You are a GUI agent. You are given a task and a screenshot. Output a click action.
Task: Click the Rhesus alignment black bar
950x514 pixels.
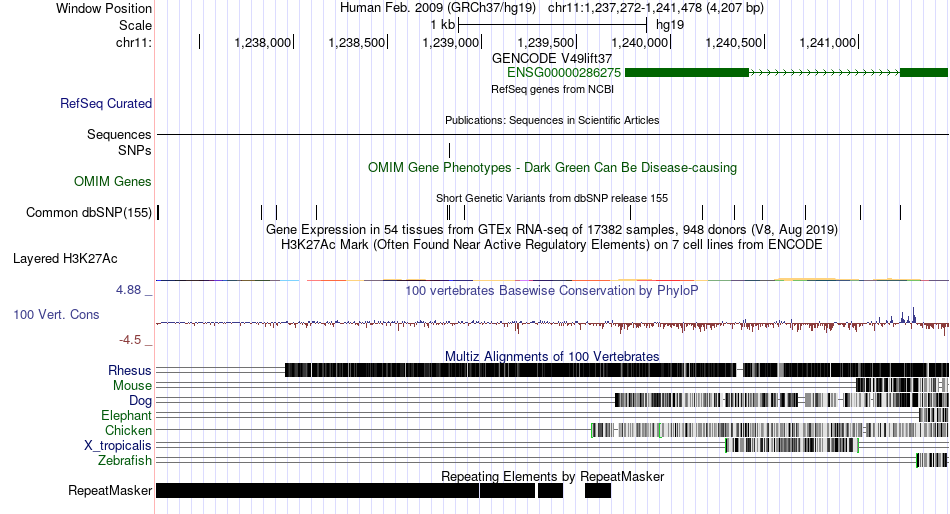(510, 370)
